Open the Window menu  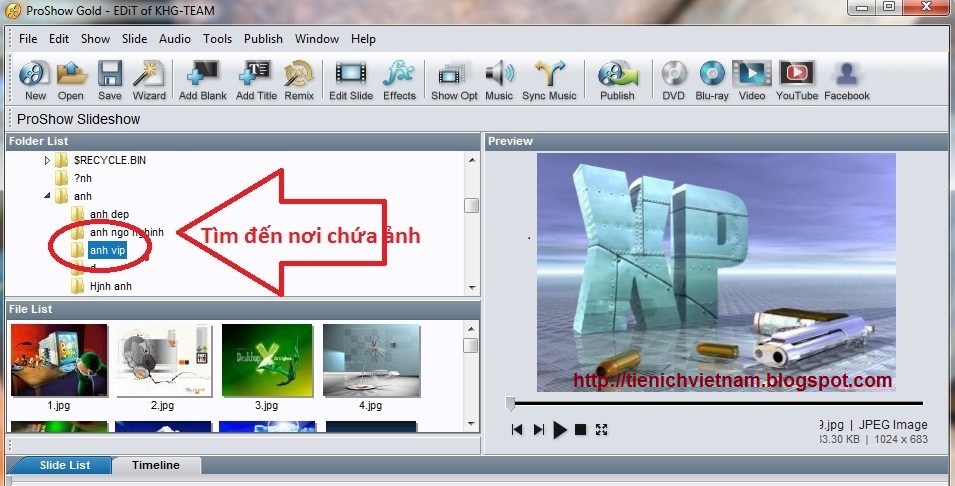317,39
